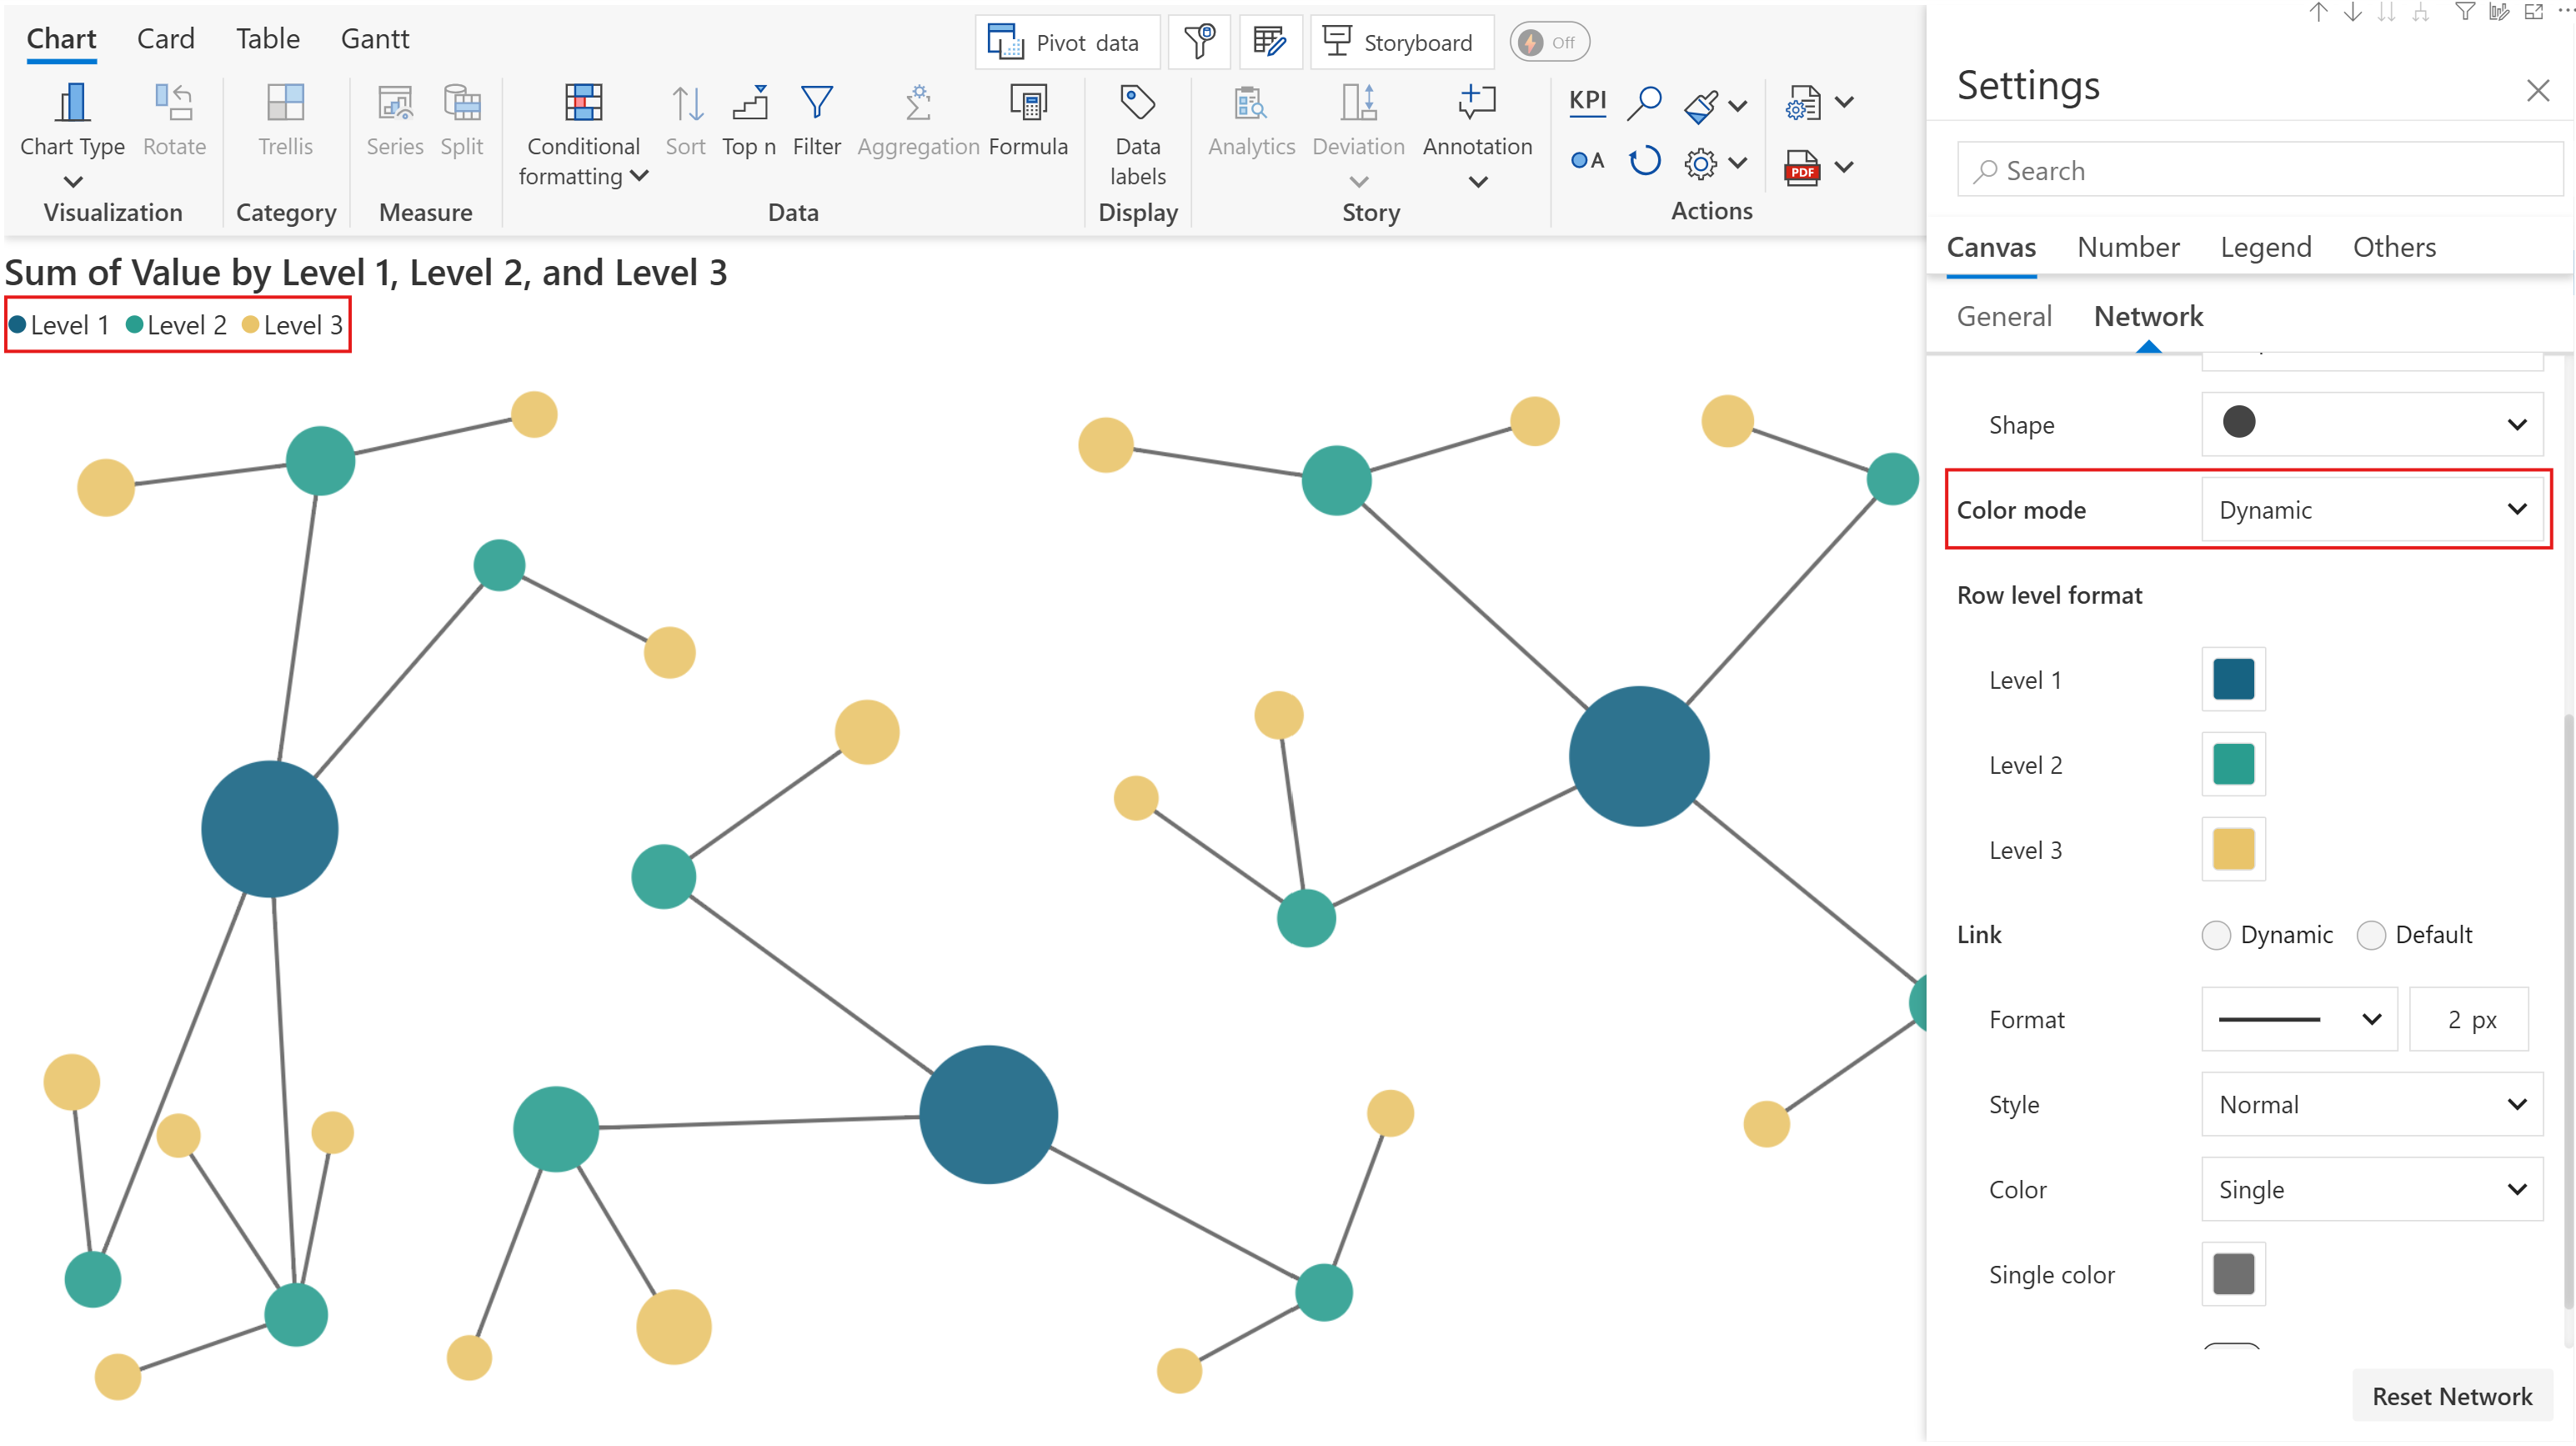Expand the Style Normal dropdown
The width and height of the screenshot is (2576, 1446).
pos(2371,1104)
